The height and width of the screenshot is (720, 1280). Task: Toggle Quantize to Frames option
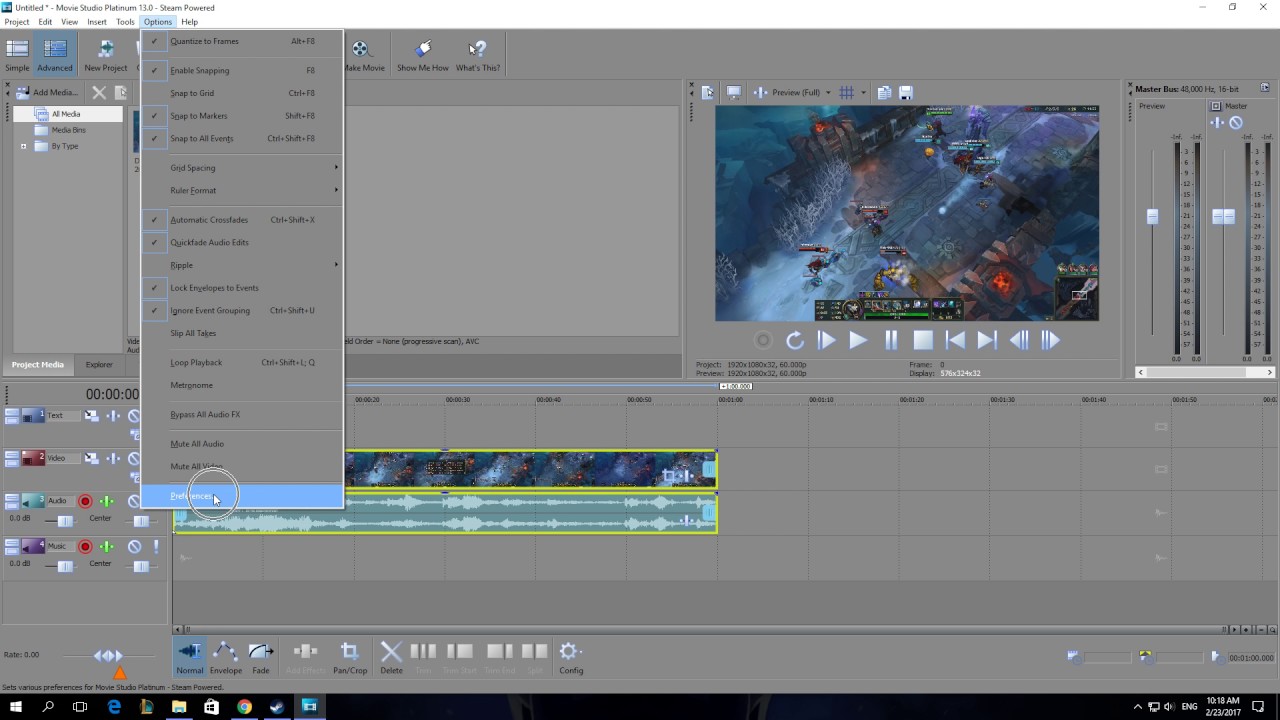tap(242, 41)
